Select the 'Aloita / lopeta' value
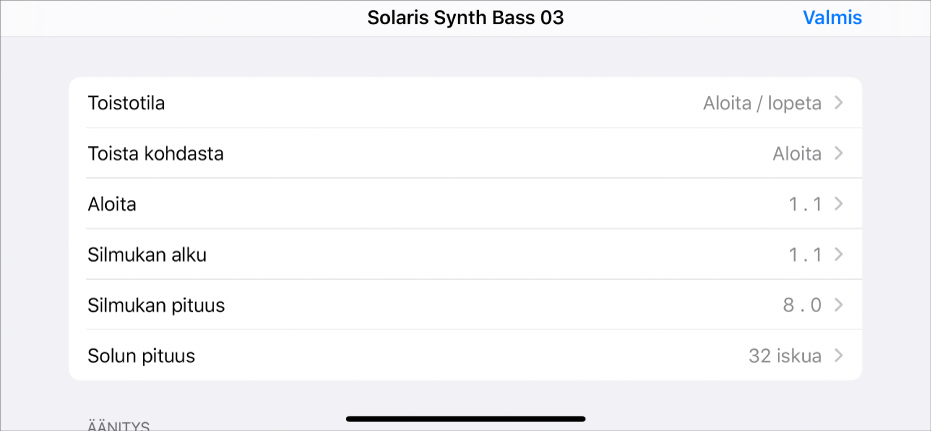 (762, 103)
